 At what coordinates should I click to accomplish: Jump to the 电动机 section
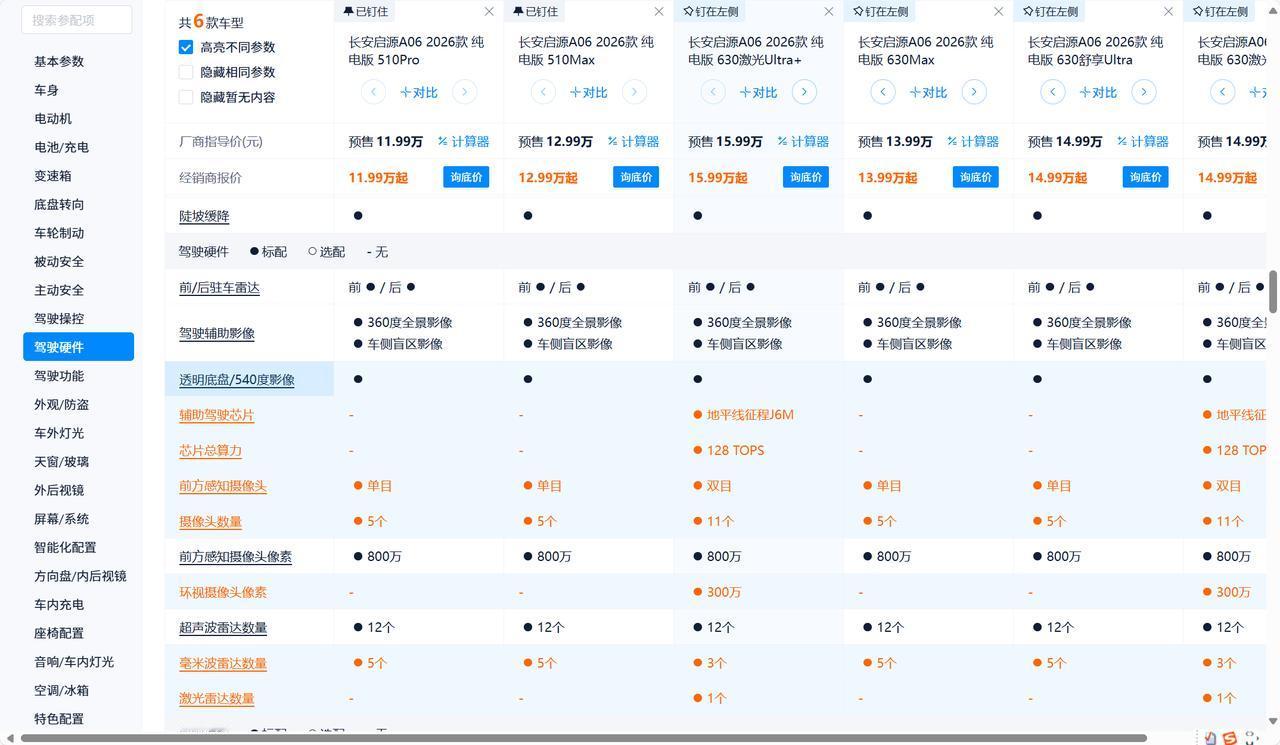[52, 118]
